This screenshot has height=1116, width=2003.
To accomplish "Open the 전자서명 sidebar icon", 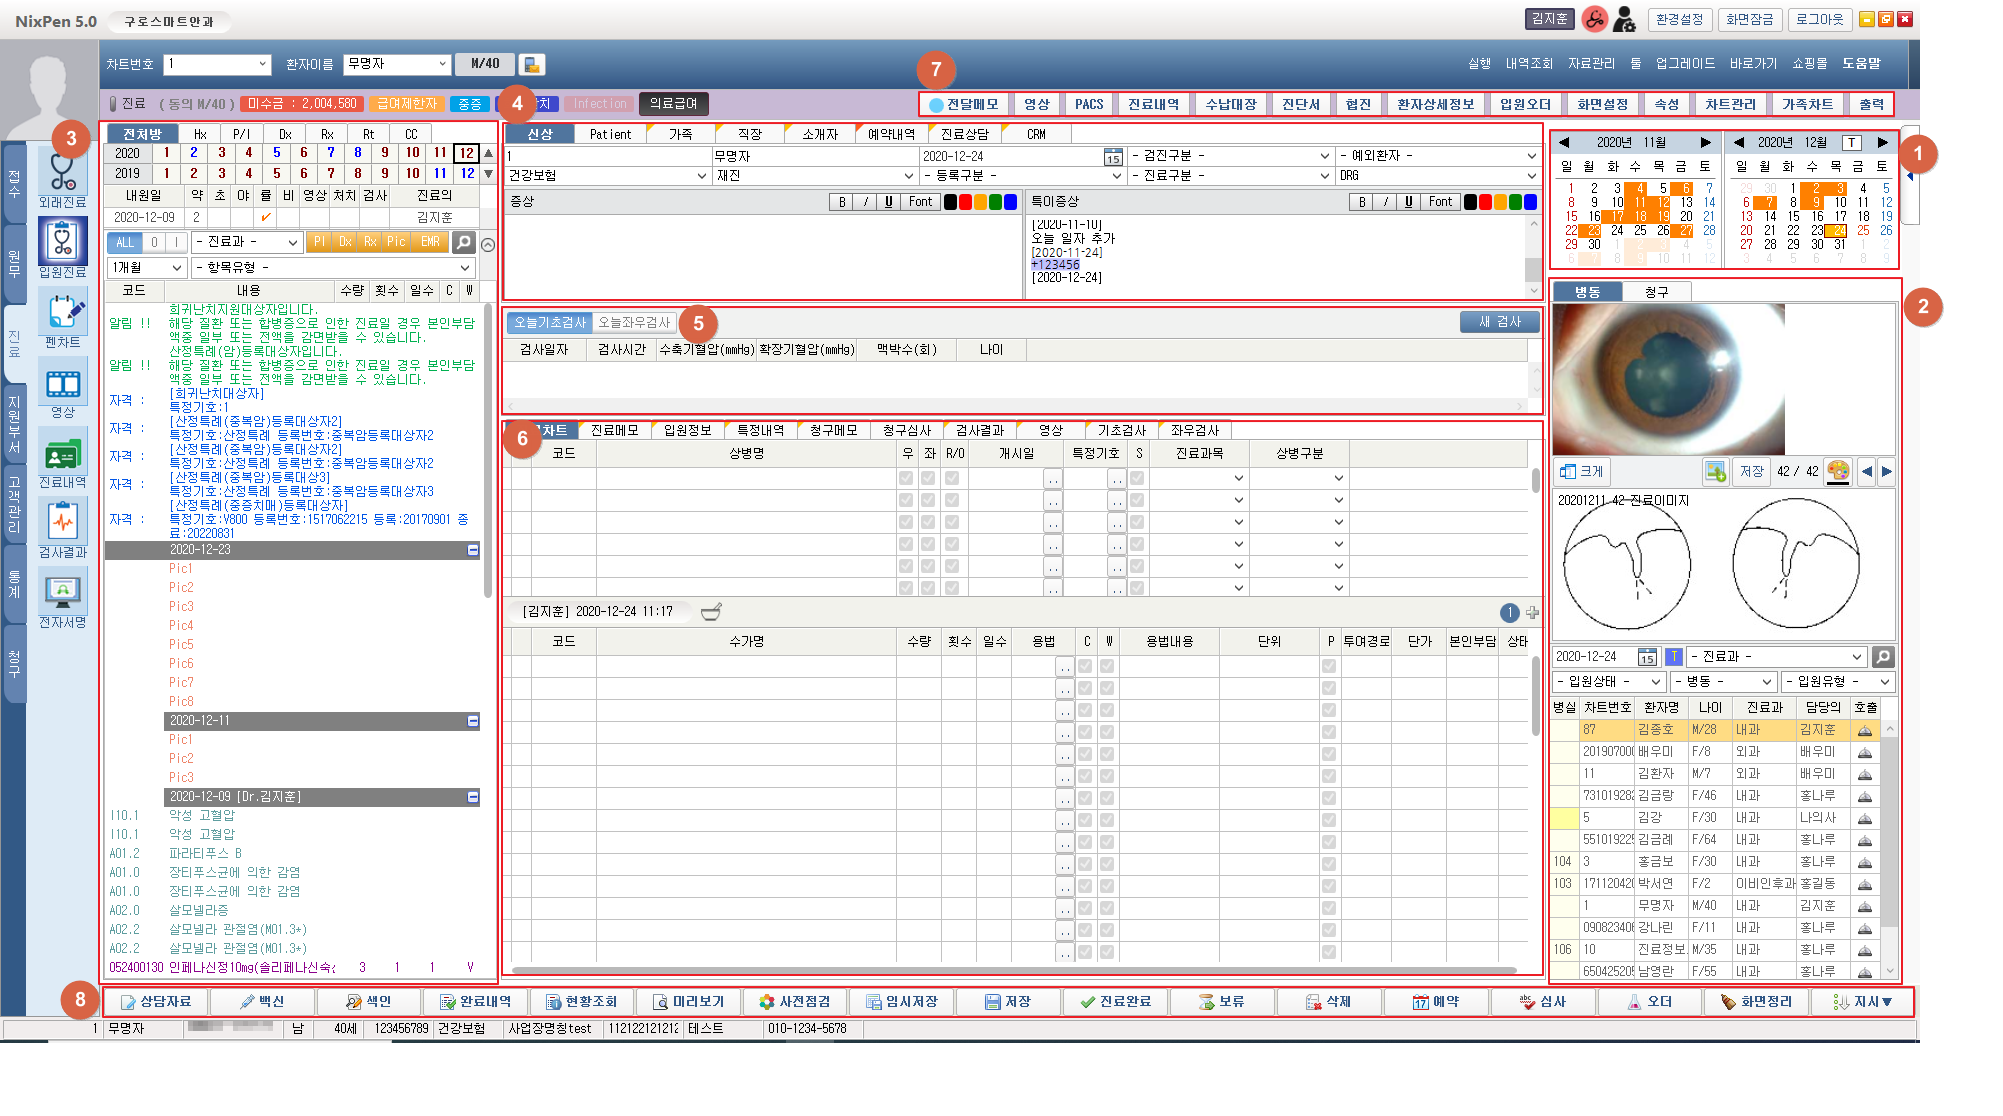I will 62,592.
